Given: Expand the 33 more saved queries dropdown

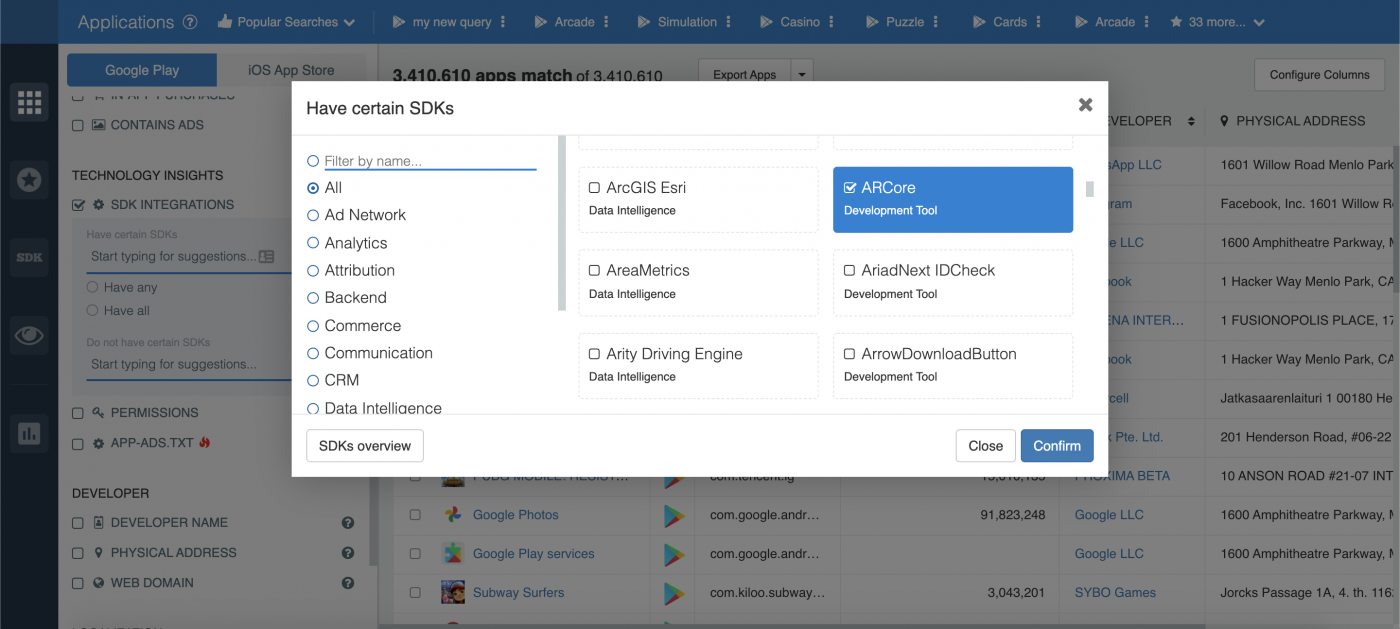Looking at the screenshot, I should tap(1217, 20).
